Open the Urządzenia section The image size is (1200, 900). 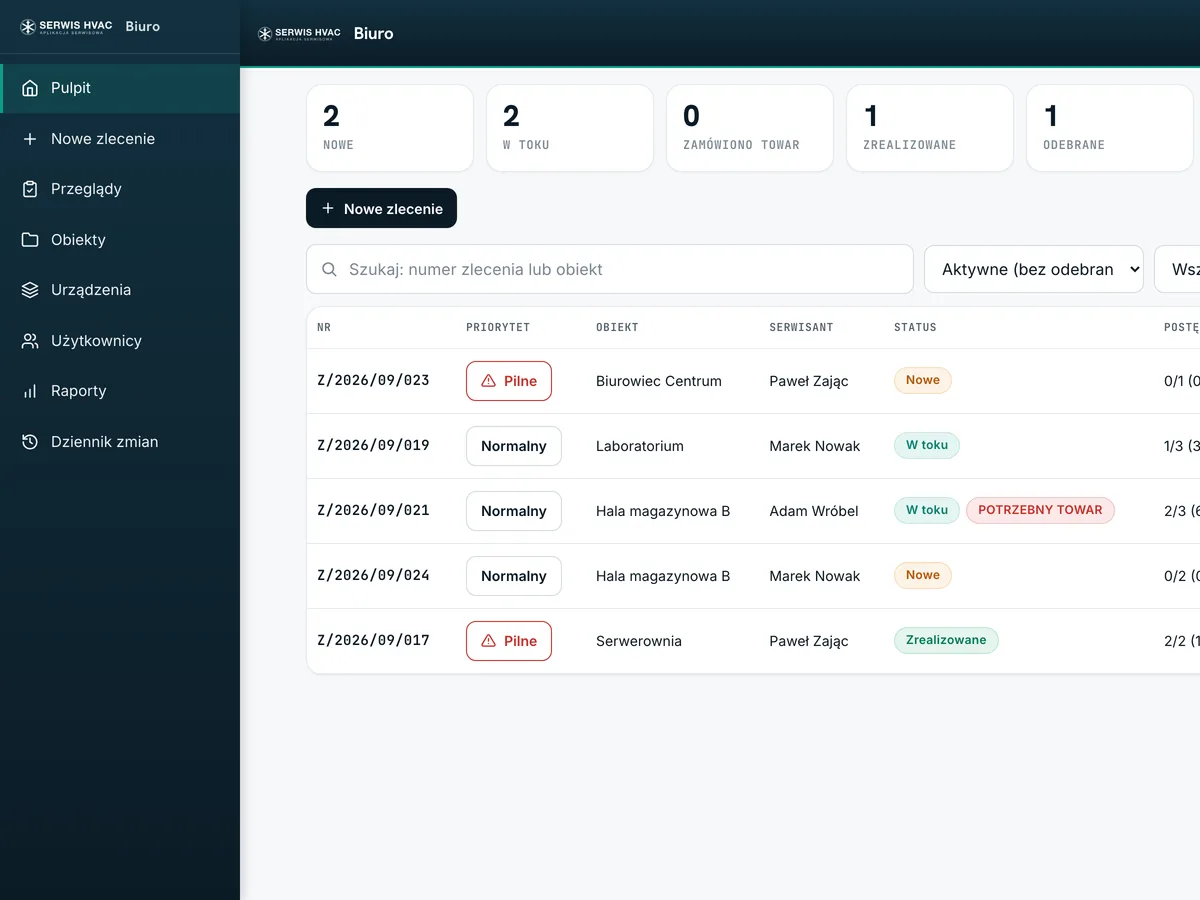[x=120, y=290]
